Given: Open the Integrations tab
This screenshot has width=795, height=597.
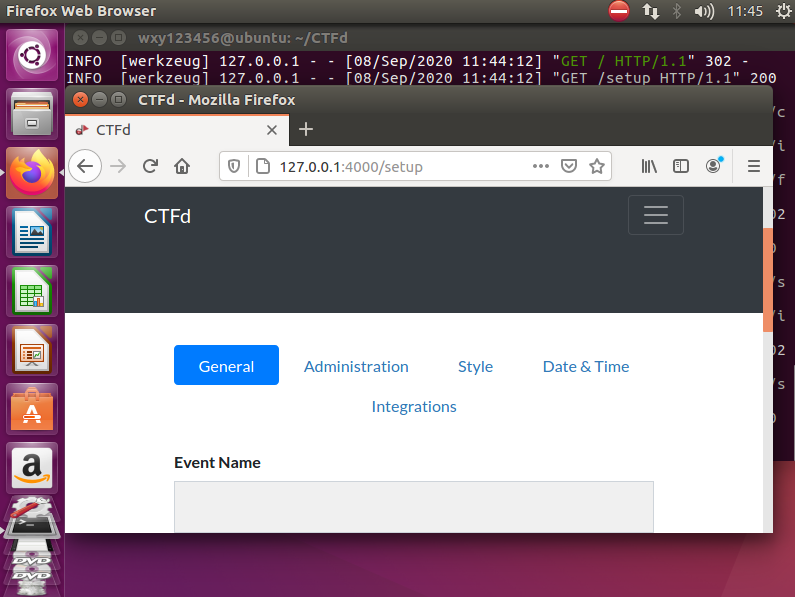Looking at the screenshot, I should (414, 406).
